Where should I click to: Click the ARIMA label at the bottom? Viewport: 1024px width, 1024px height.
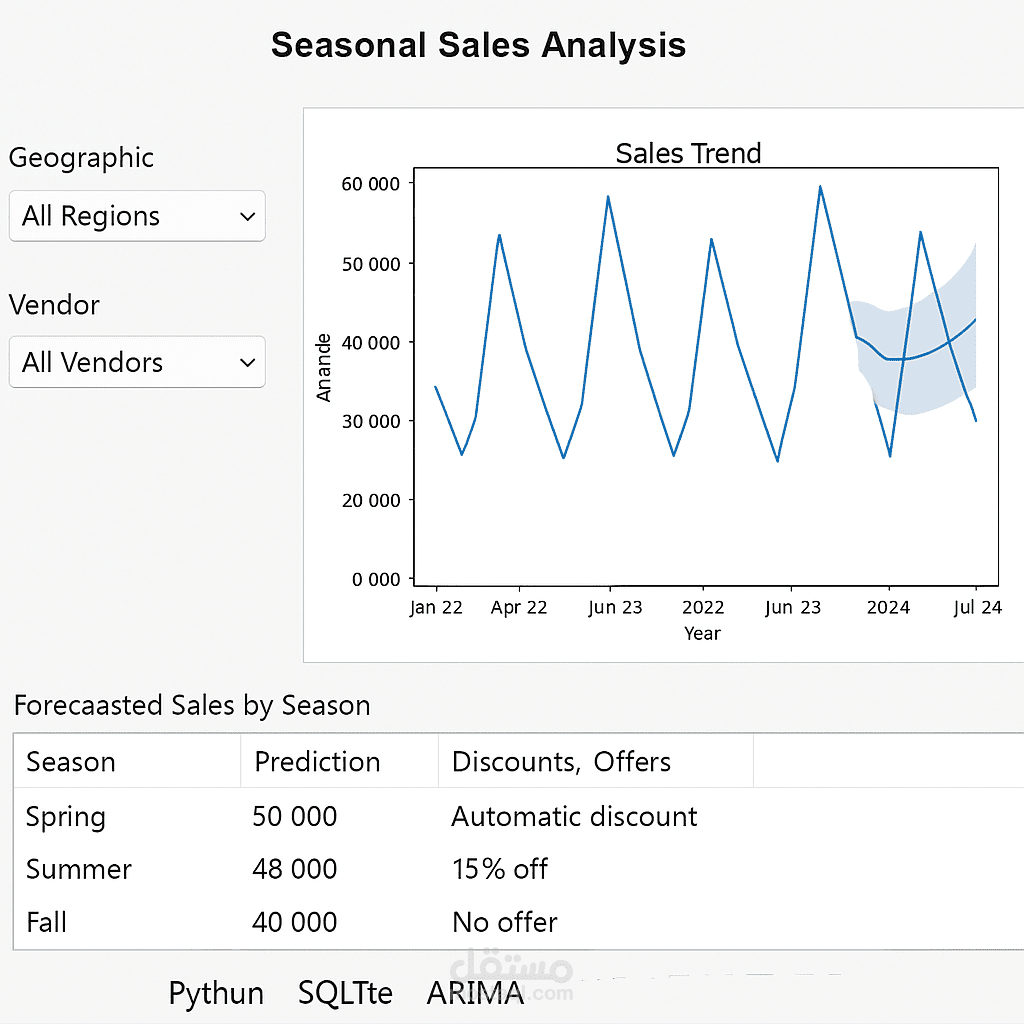pos(475,994)
